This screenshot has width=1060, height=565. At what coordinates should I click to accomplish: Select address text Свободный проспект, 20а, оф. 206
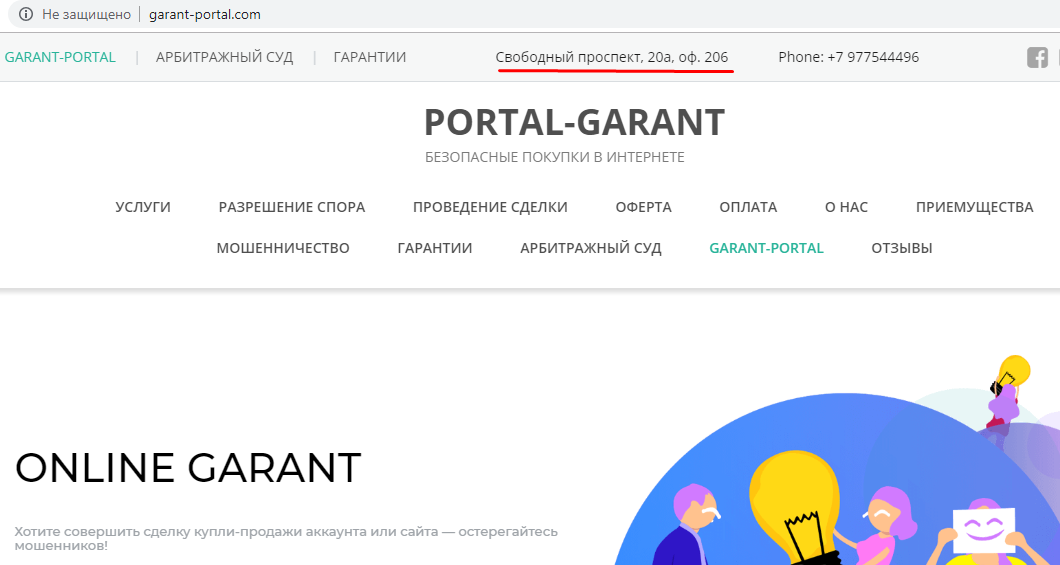click(x=612, y=57)
